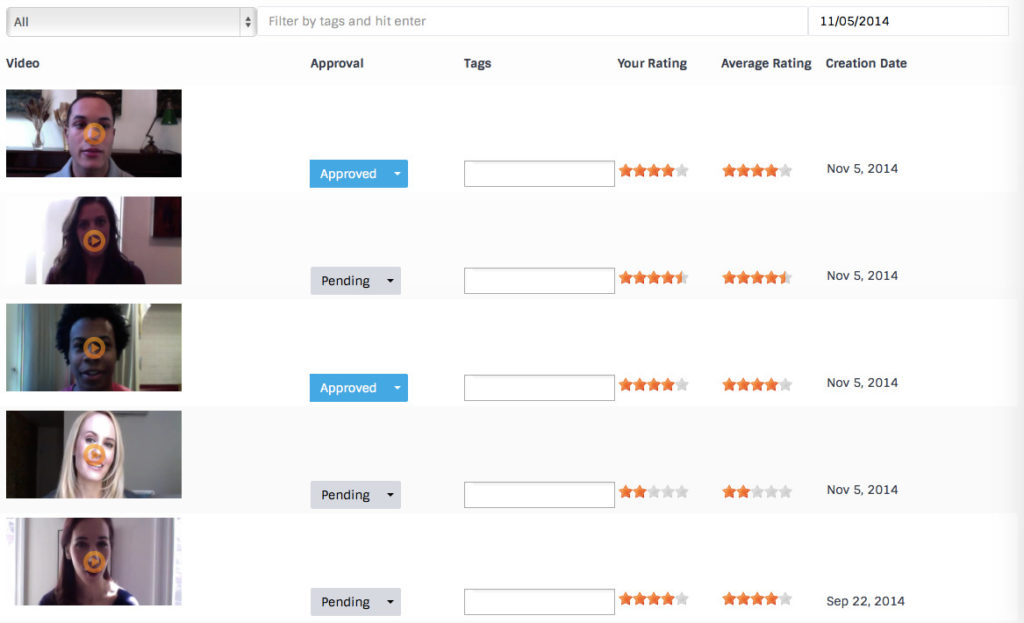The height and width of the screenshot is (623, 1024).
Task: Expand the Approved dropdown for the third video
Action: [x=397, y=388]
